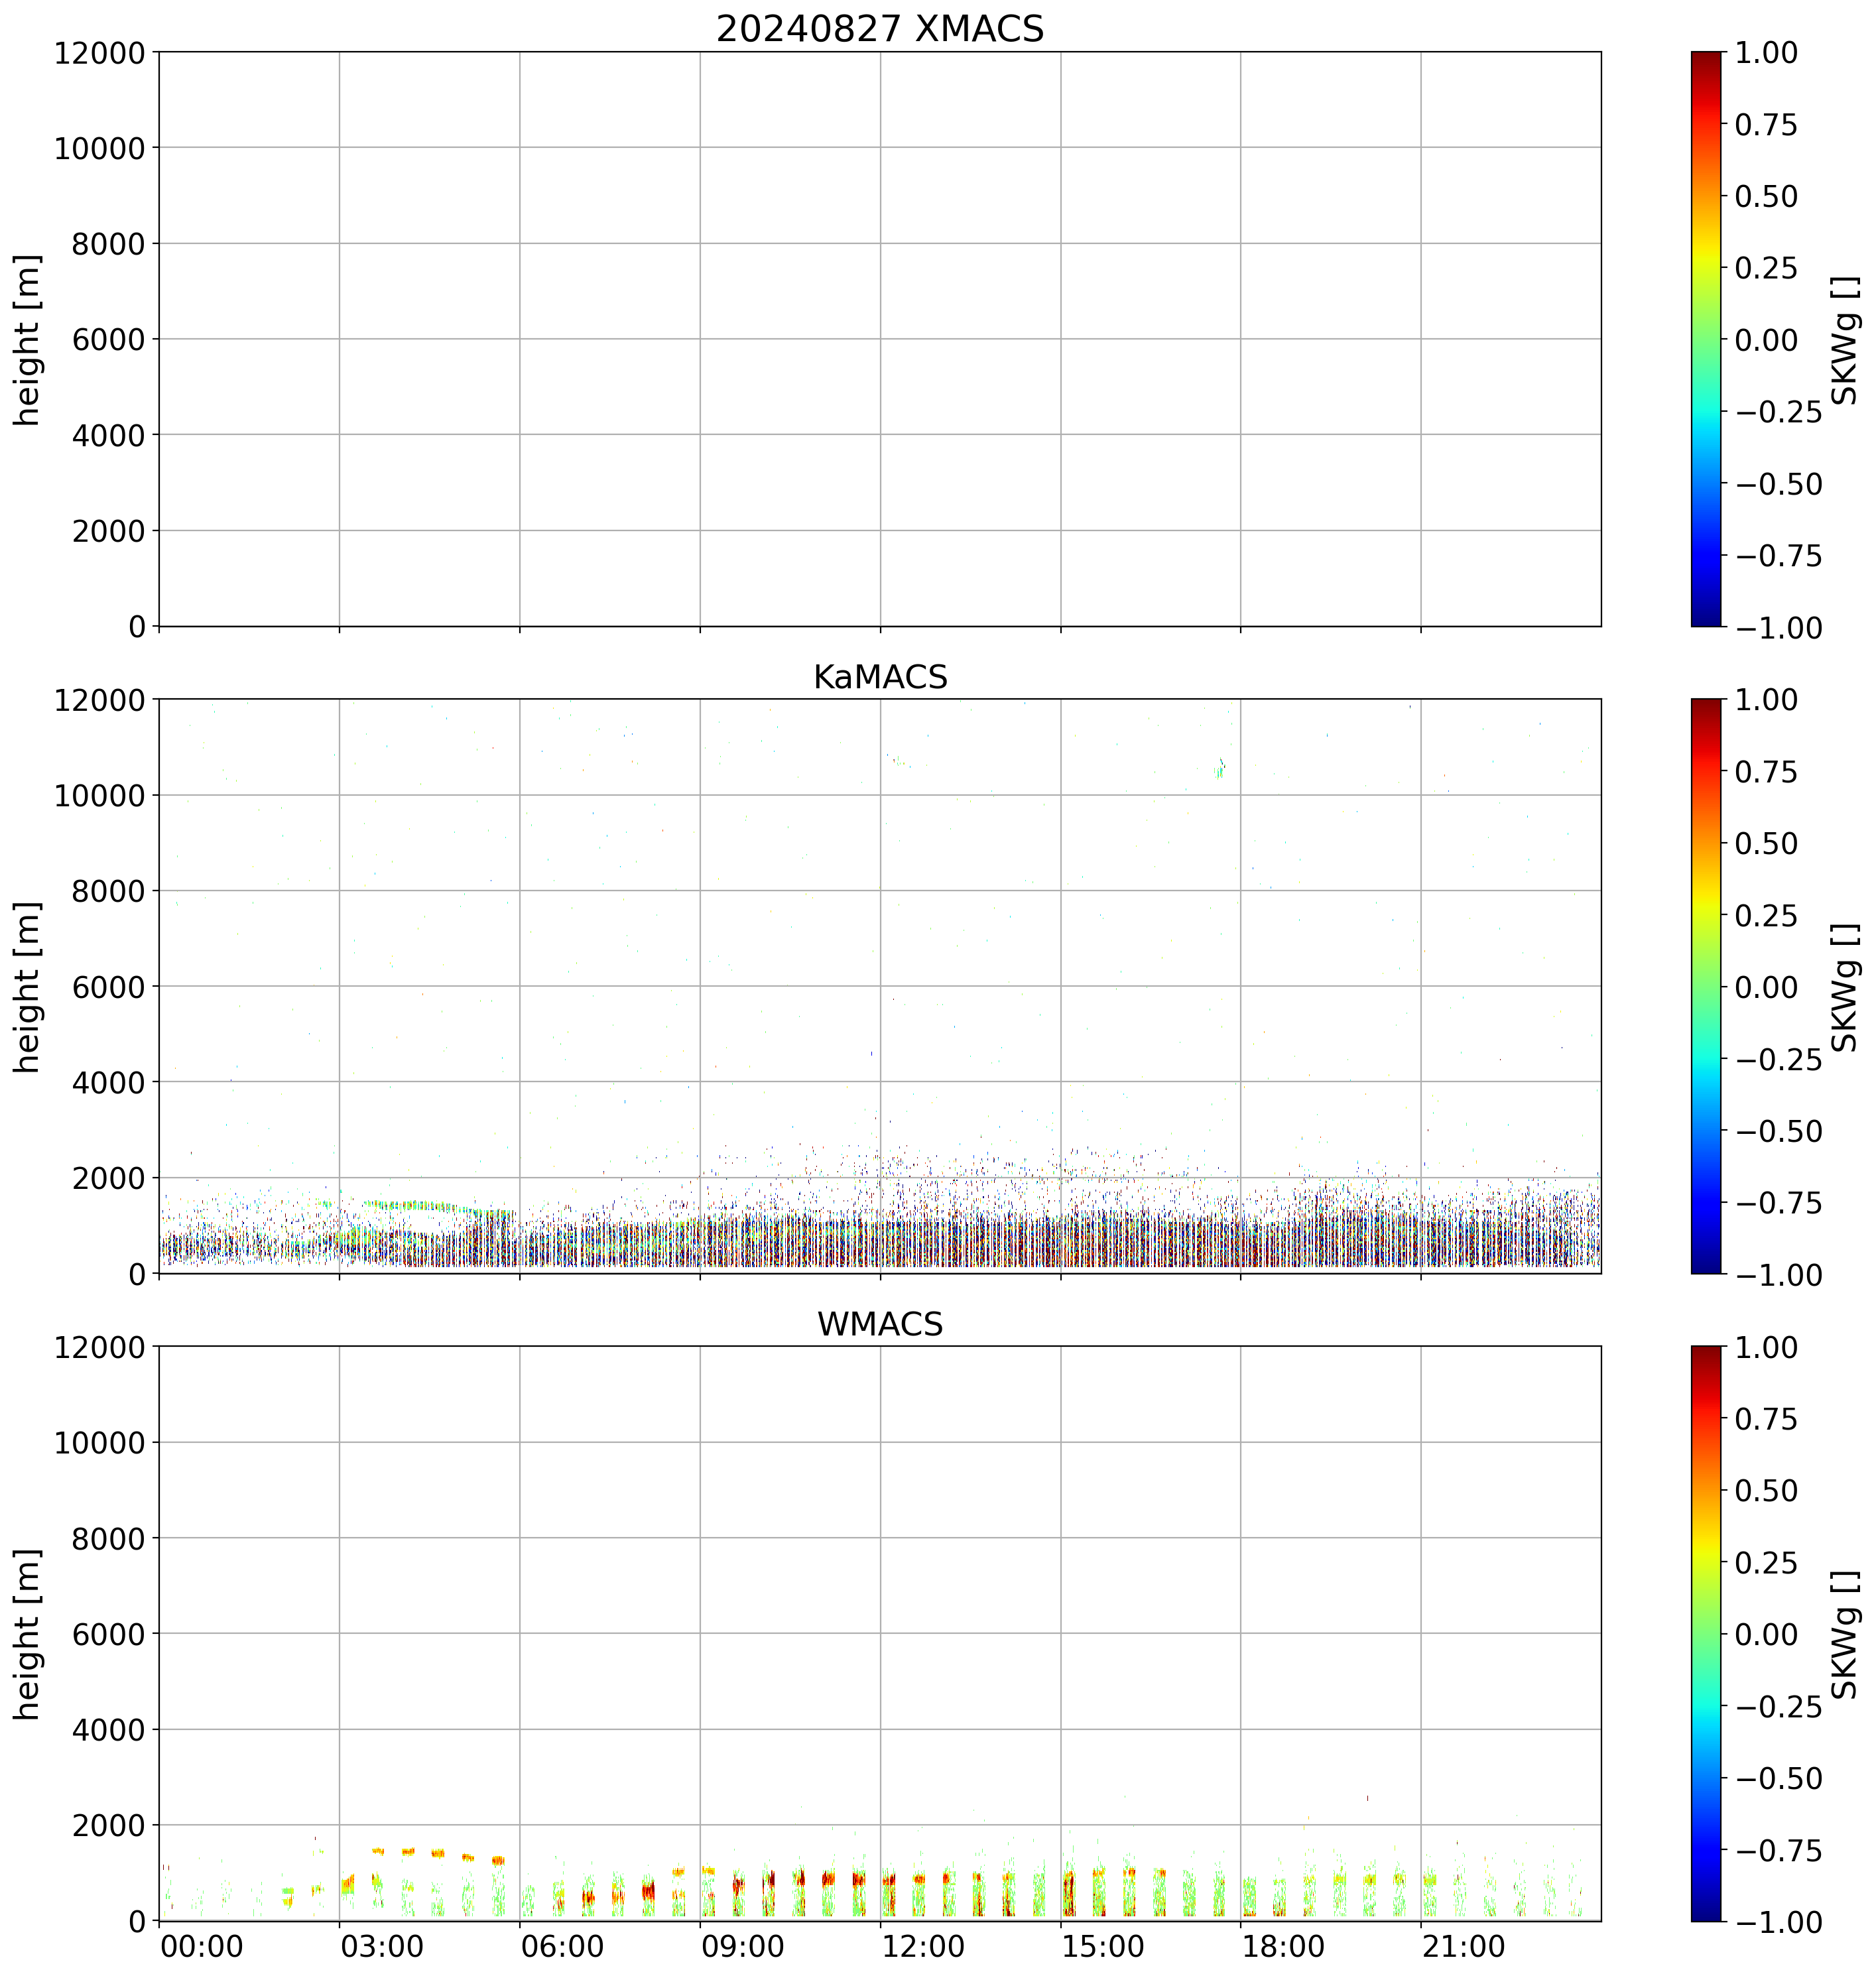
Task: Click the −1.00 tick on WMACS colorbar
Action: pyautogui.click(x=1779, y=1921)
